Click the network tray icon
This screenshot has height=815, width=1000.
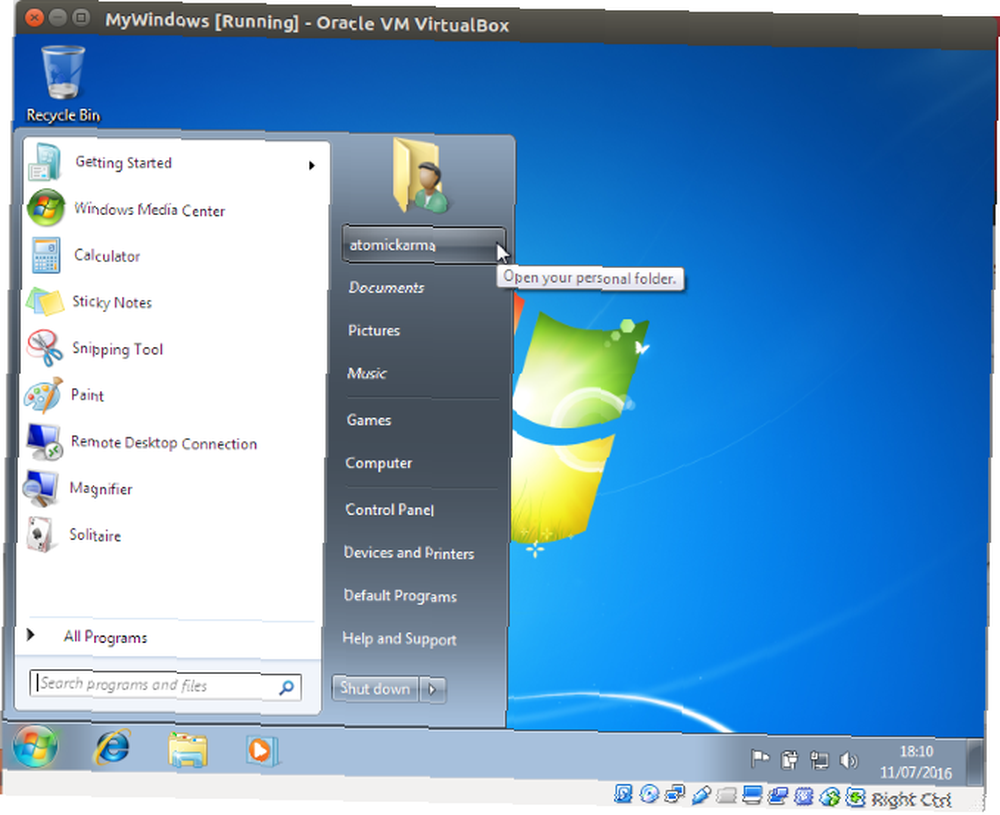point(820,760)
